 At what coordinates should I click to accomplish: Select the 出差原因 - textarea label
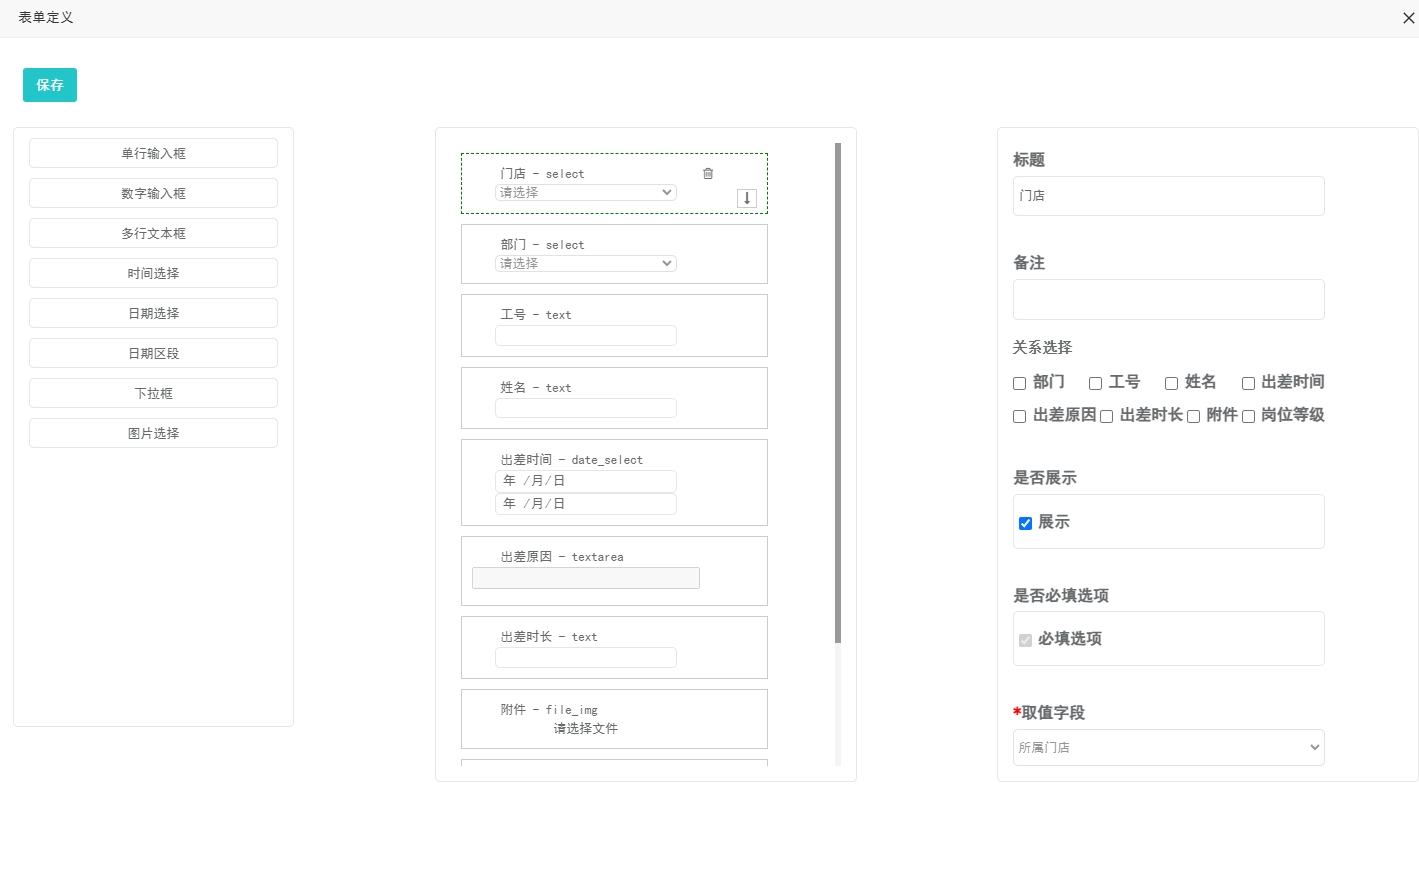coord(562,557)
